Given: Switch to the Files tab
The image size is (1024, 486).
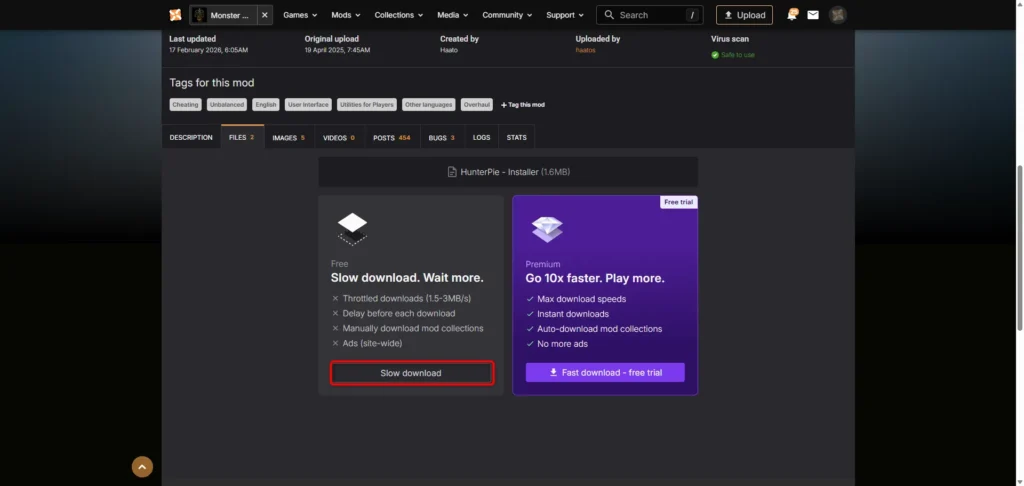Looking at the screenshot, I should pos(242,137).
